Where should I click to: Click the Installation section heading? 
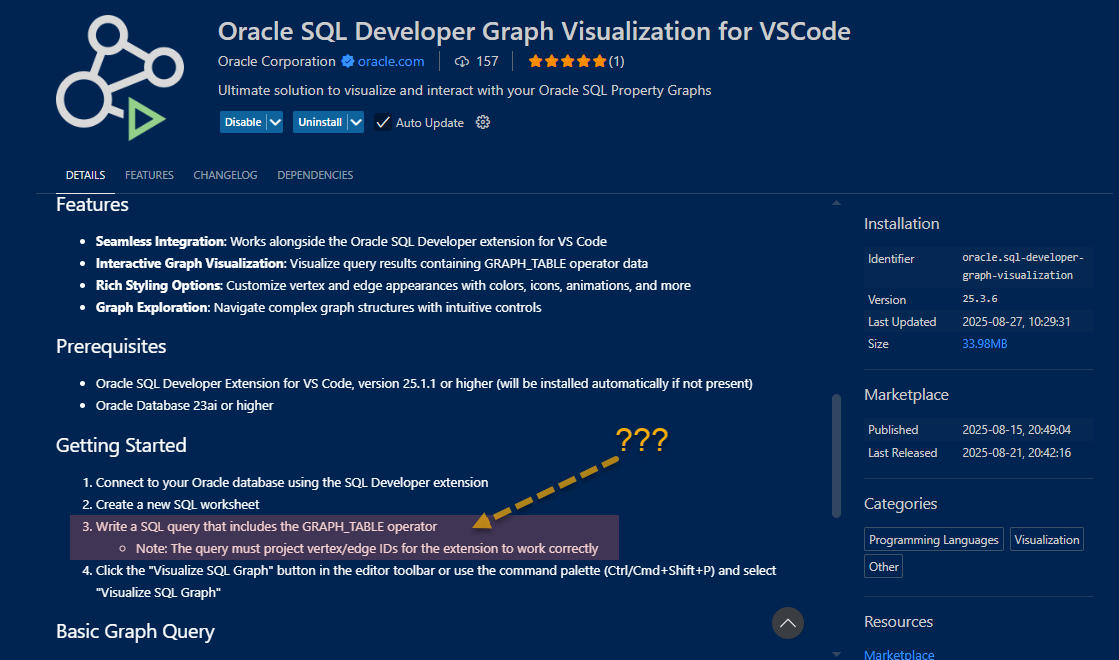tap(901, 223)
